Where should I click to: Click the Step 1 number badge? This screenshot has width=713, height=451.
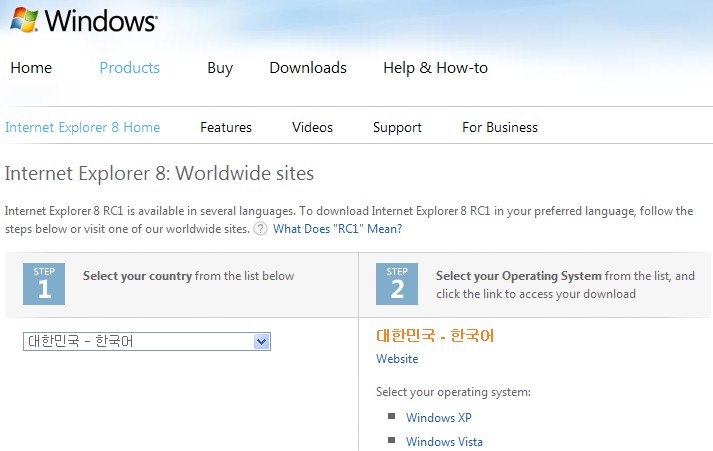point(44,284)
